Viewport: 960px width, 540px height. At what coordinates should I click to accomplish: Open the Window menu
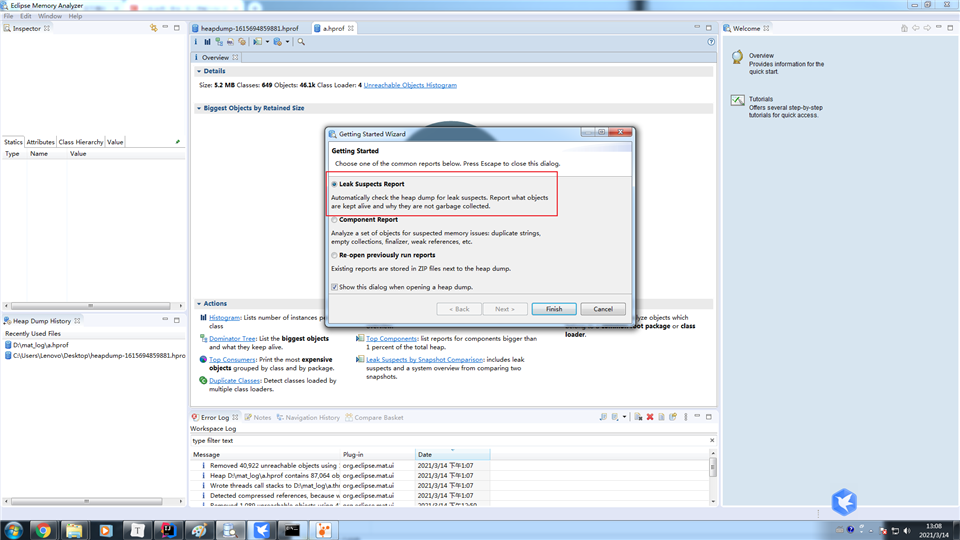click(50, 16)
